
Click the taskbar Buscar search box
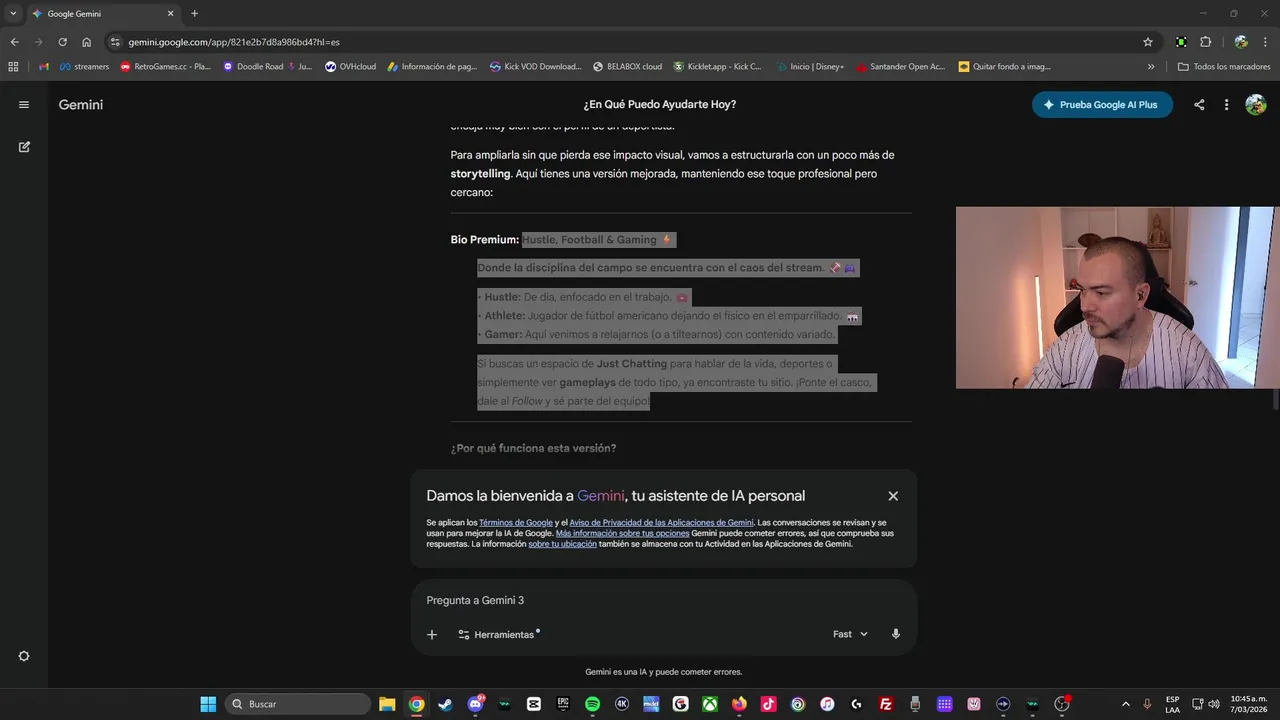(x=298, y=704)
